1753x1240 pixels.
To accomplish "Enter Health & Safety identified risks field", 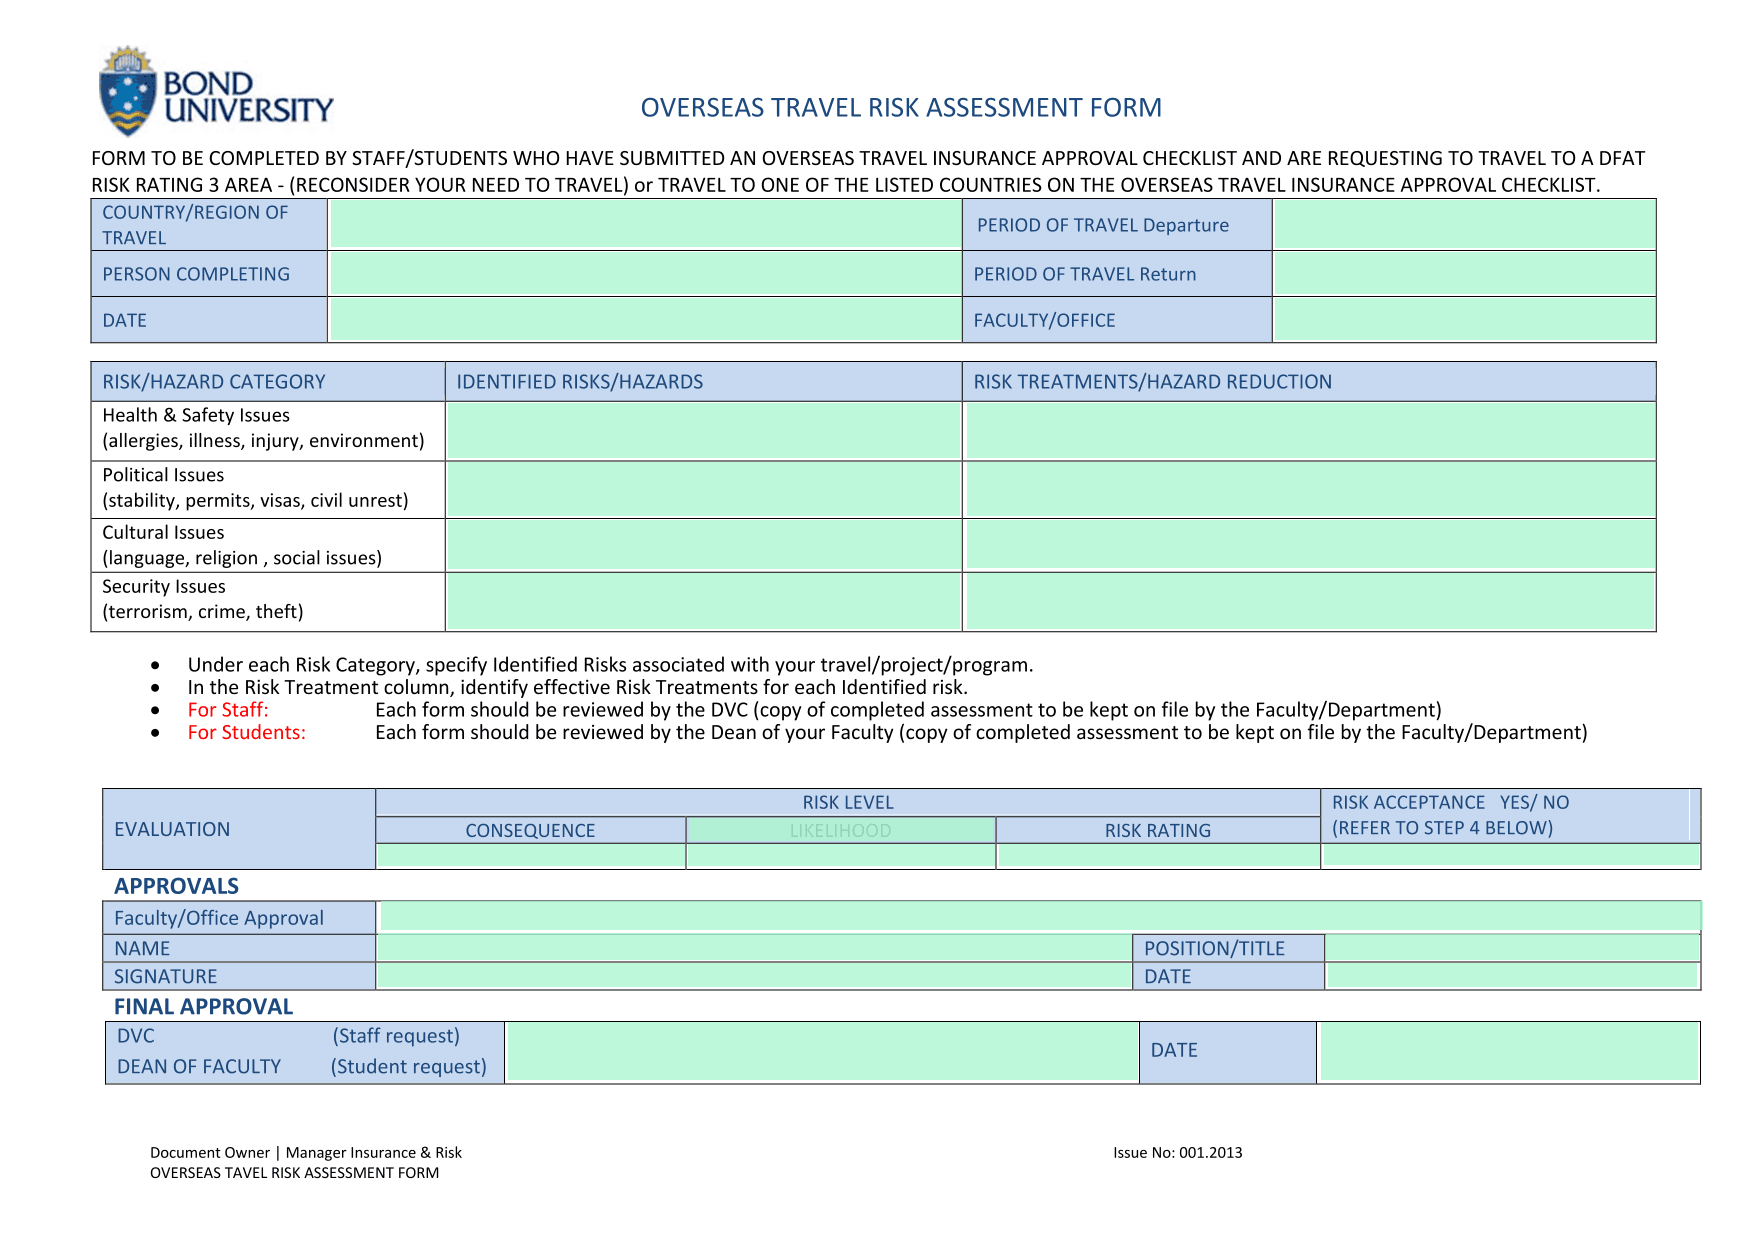I will 703,431.
